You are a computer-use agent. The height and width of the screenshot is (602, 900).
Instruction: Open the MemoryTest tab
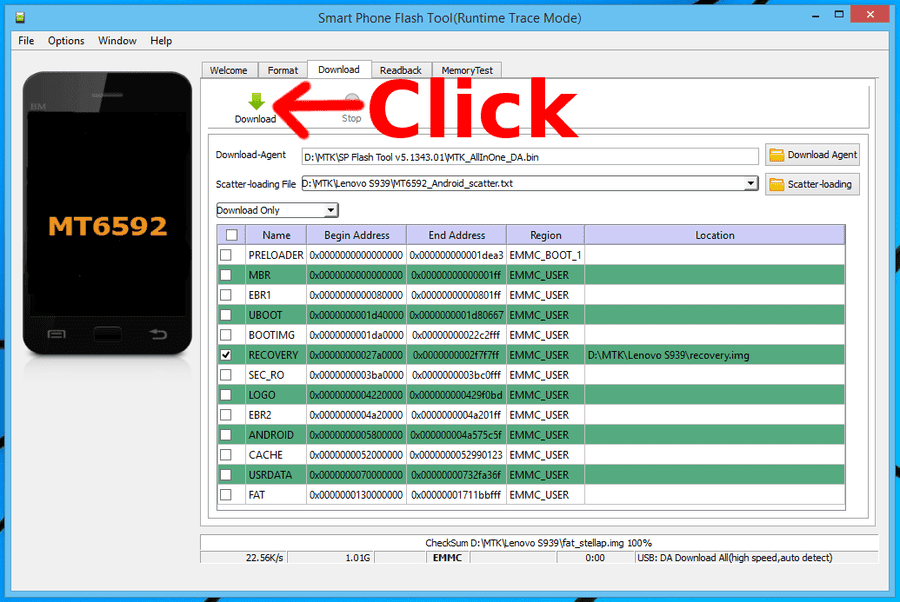point(467,70)
